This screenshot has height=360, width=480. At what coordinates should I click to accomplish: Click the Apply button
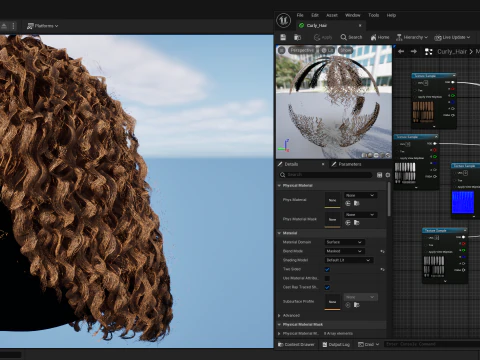click(323, 37)
